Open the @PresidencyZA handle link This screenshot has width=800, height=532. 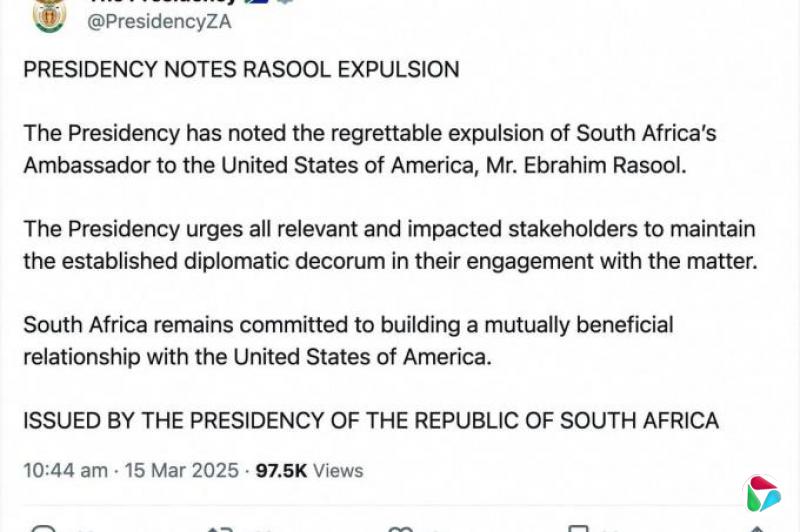[x=159, y=22]
